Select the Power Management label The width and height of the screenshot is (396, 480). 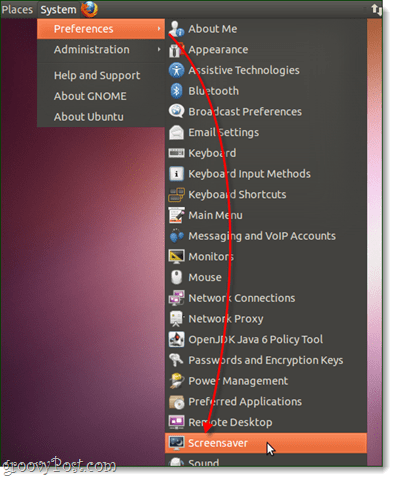point(238,381)
